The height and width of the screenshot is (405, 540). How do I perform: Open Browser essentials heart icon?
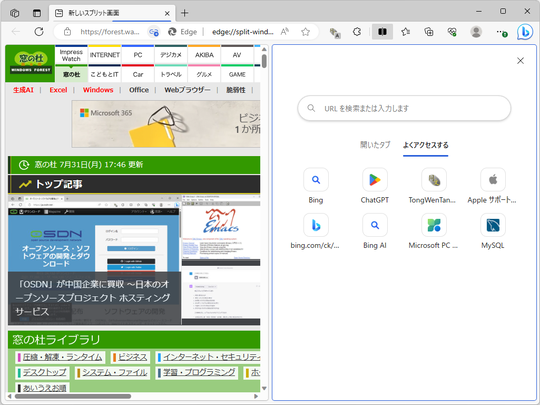[452, 32]
